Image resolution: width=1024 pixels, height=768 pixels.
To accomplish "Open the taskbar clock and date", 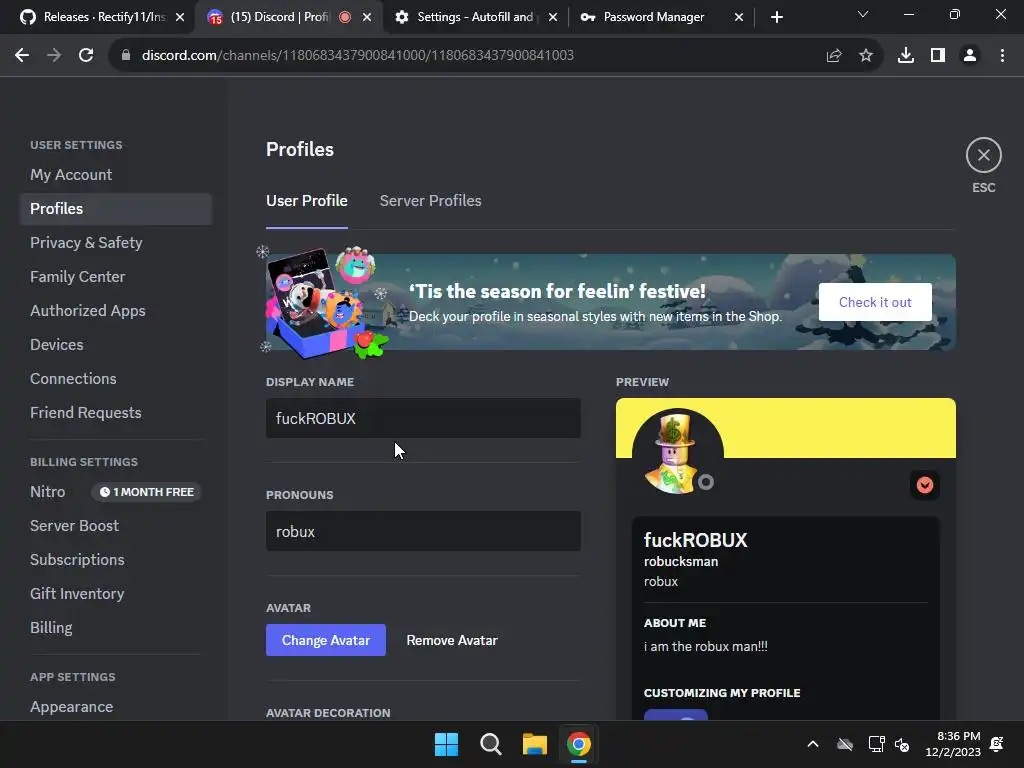I will (953, 744).
